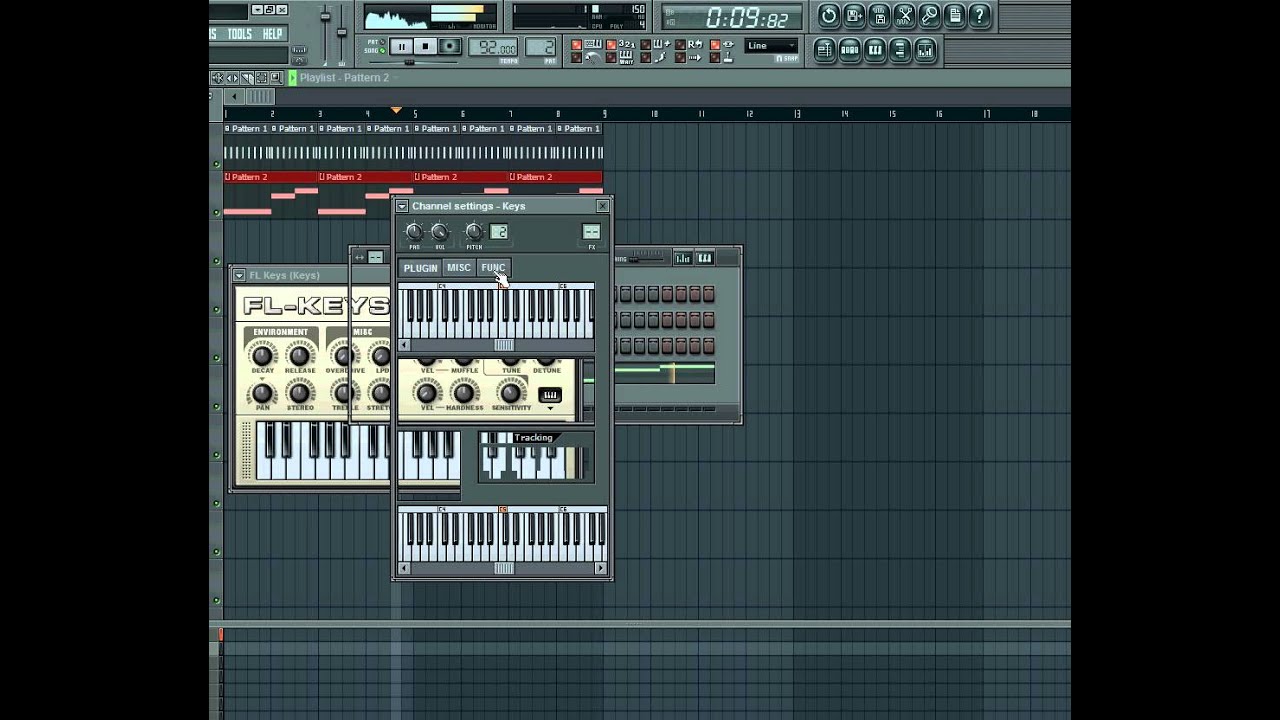Switch to the MISC tab
This screenshot has width=1280, height=720.
459,268
